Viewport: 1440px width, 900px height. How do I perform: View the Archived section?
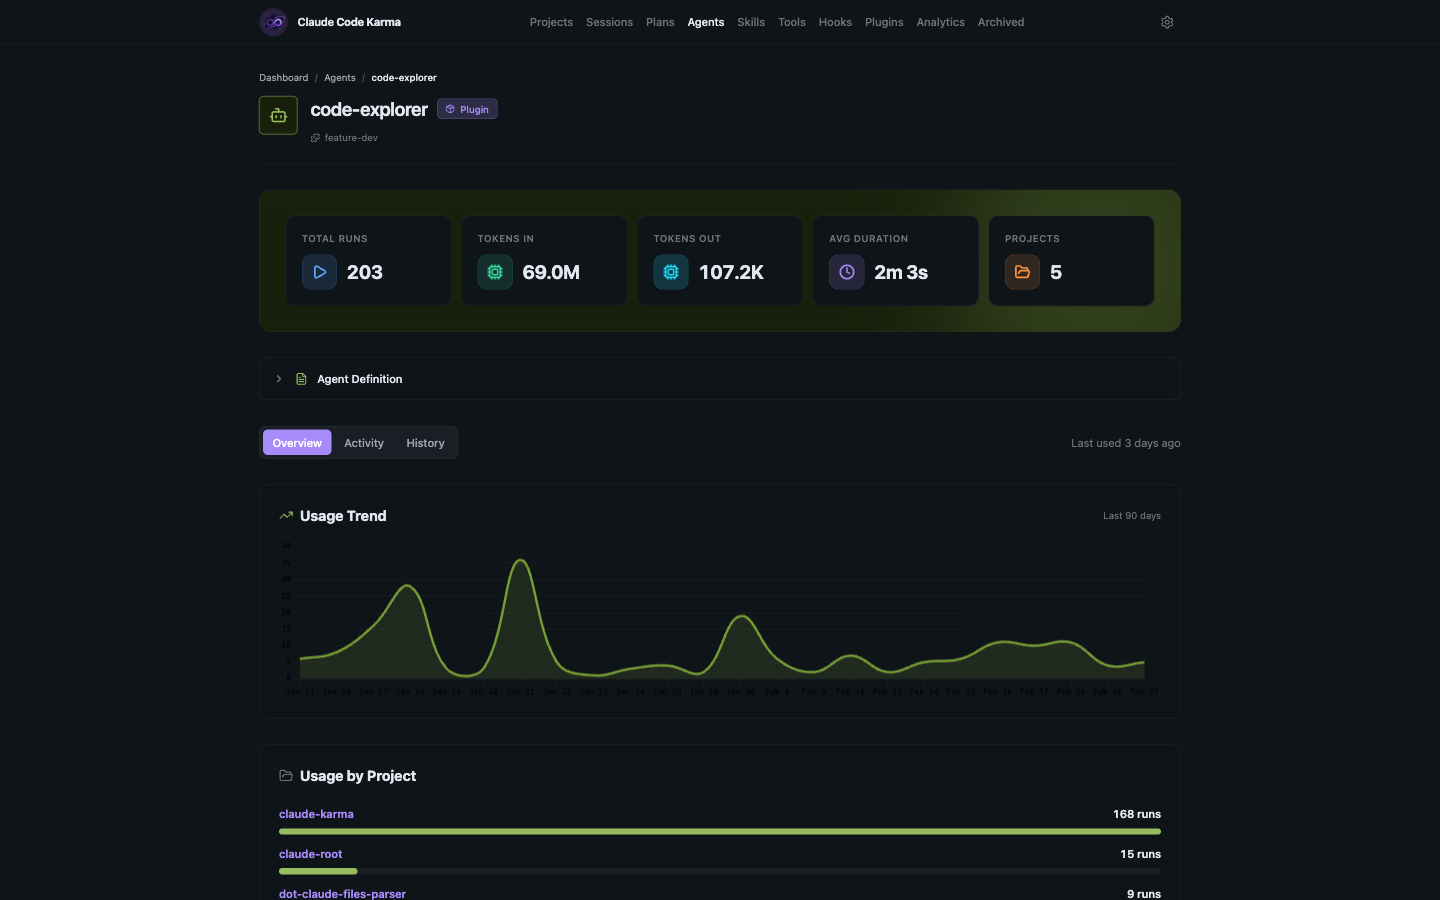(1001, 22)
